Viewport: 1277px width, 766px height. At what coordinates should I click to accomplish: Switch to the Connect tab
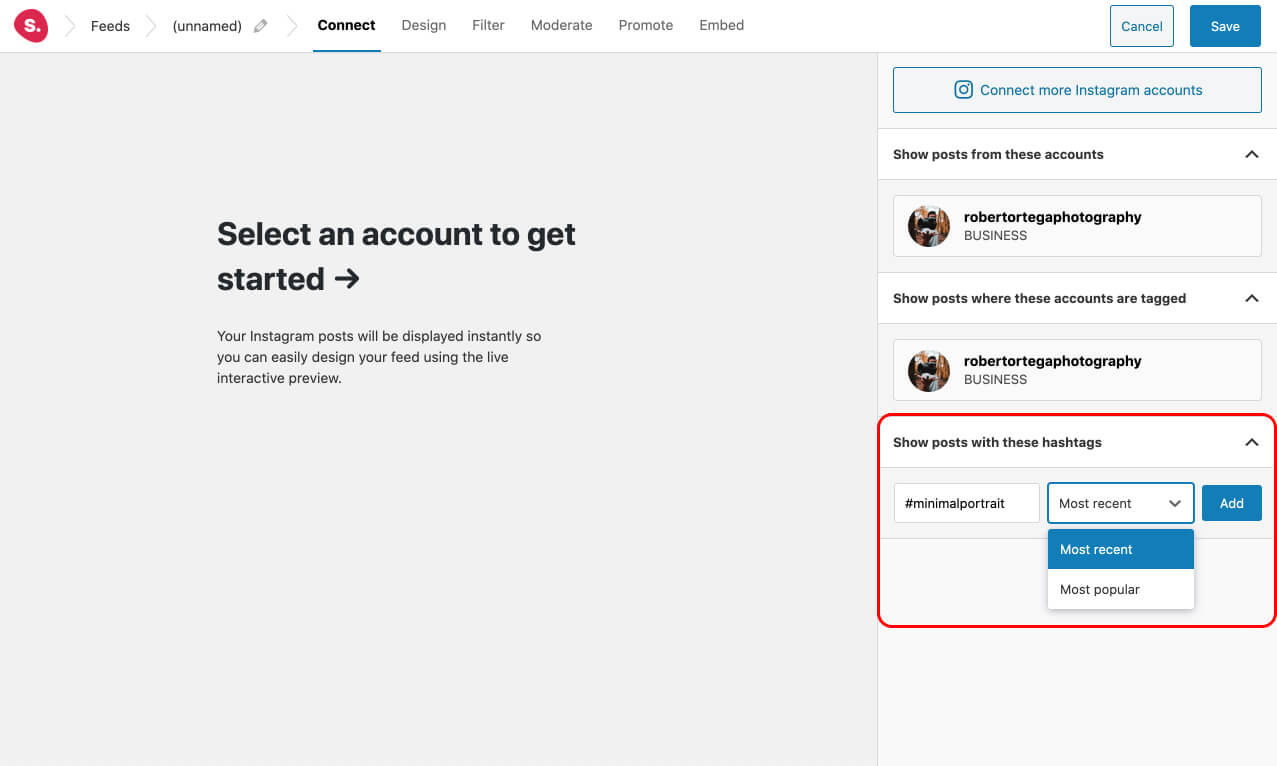click(347, 25)
